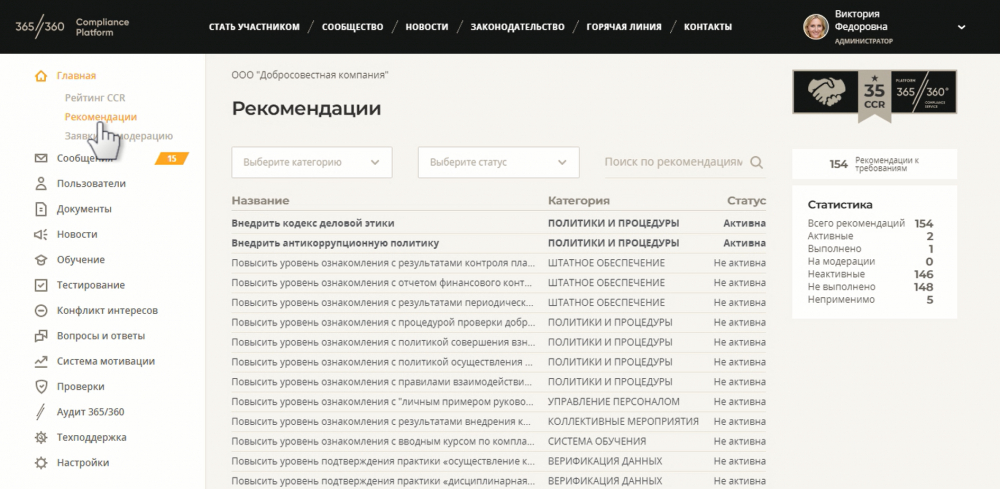Viewport: 1000px width, 489px height.
Task: Open Рейтинг CCR sidebar link
Action: [95, 98]
